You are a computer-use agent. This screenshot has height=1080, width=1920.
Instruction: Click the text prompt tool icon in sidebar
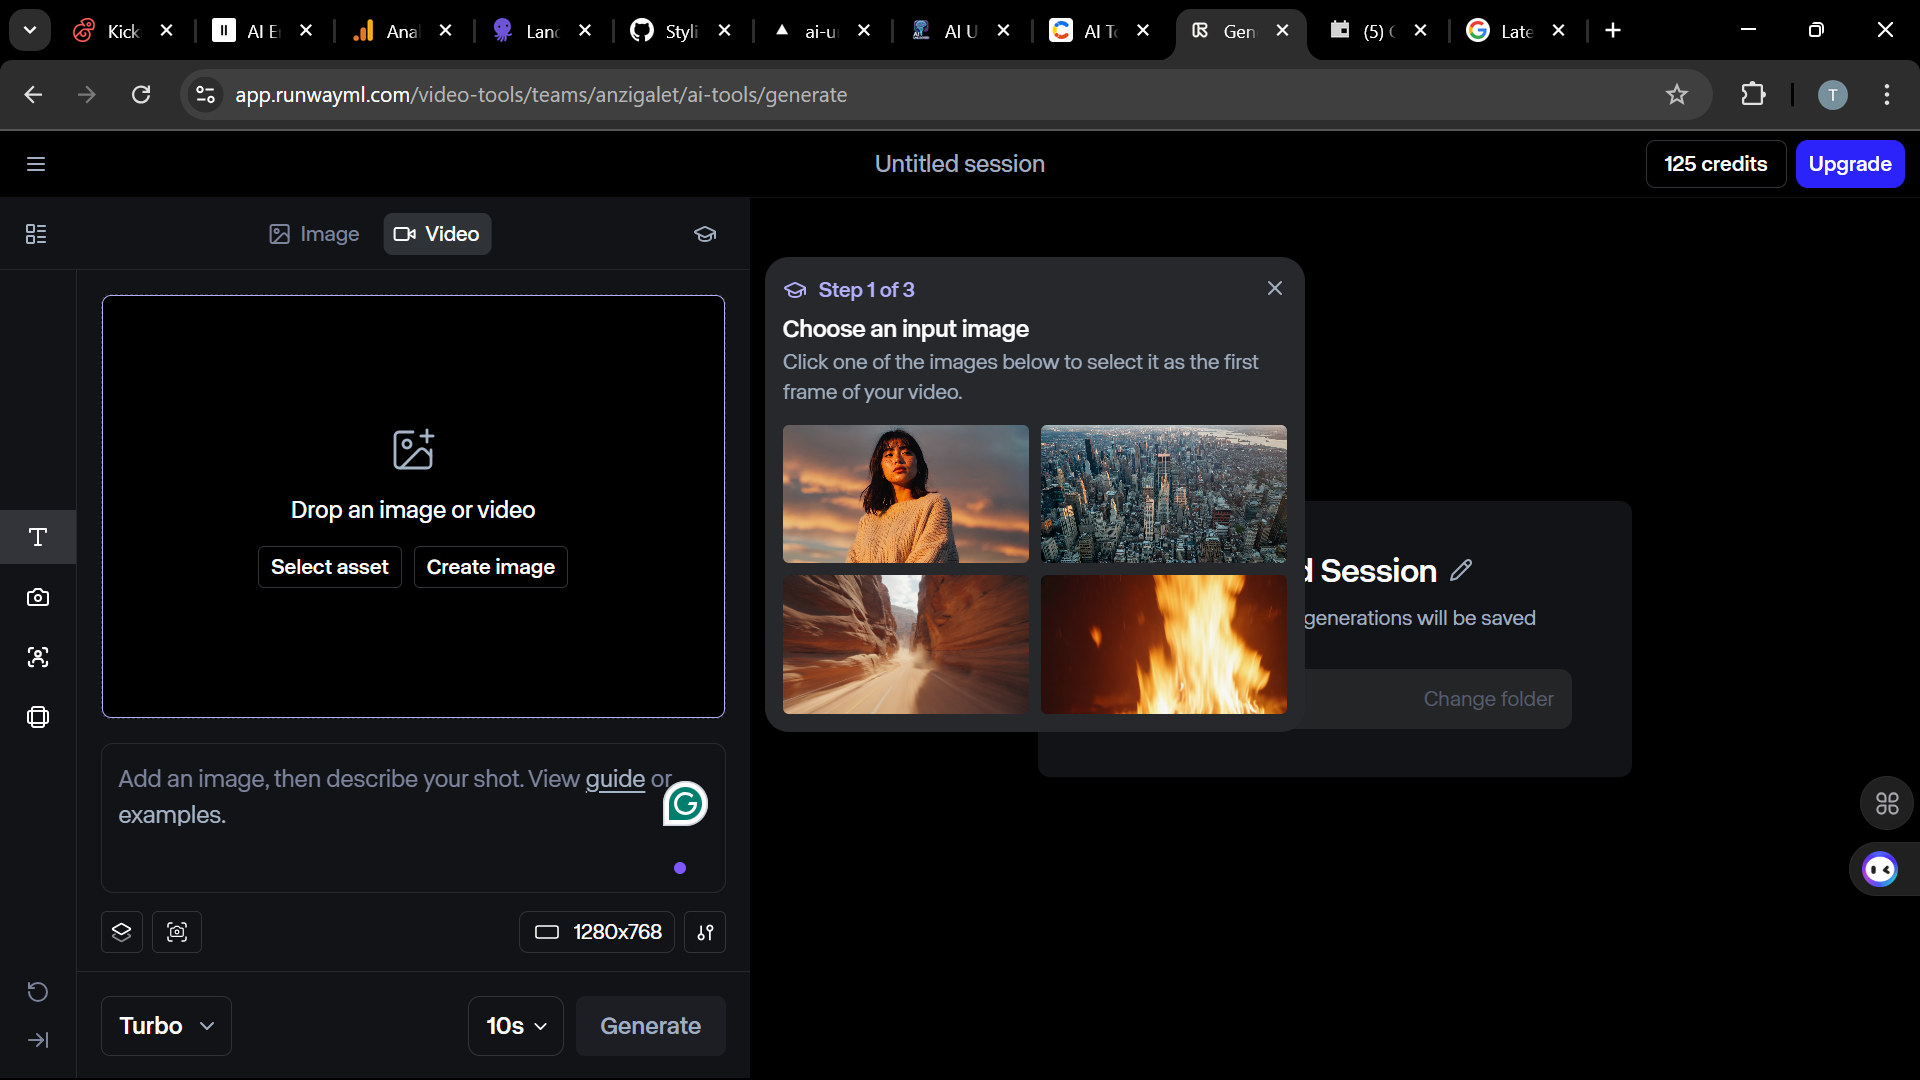click(38, 537)
